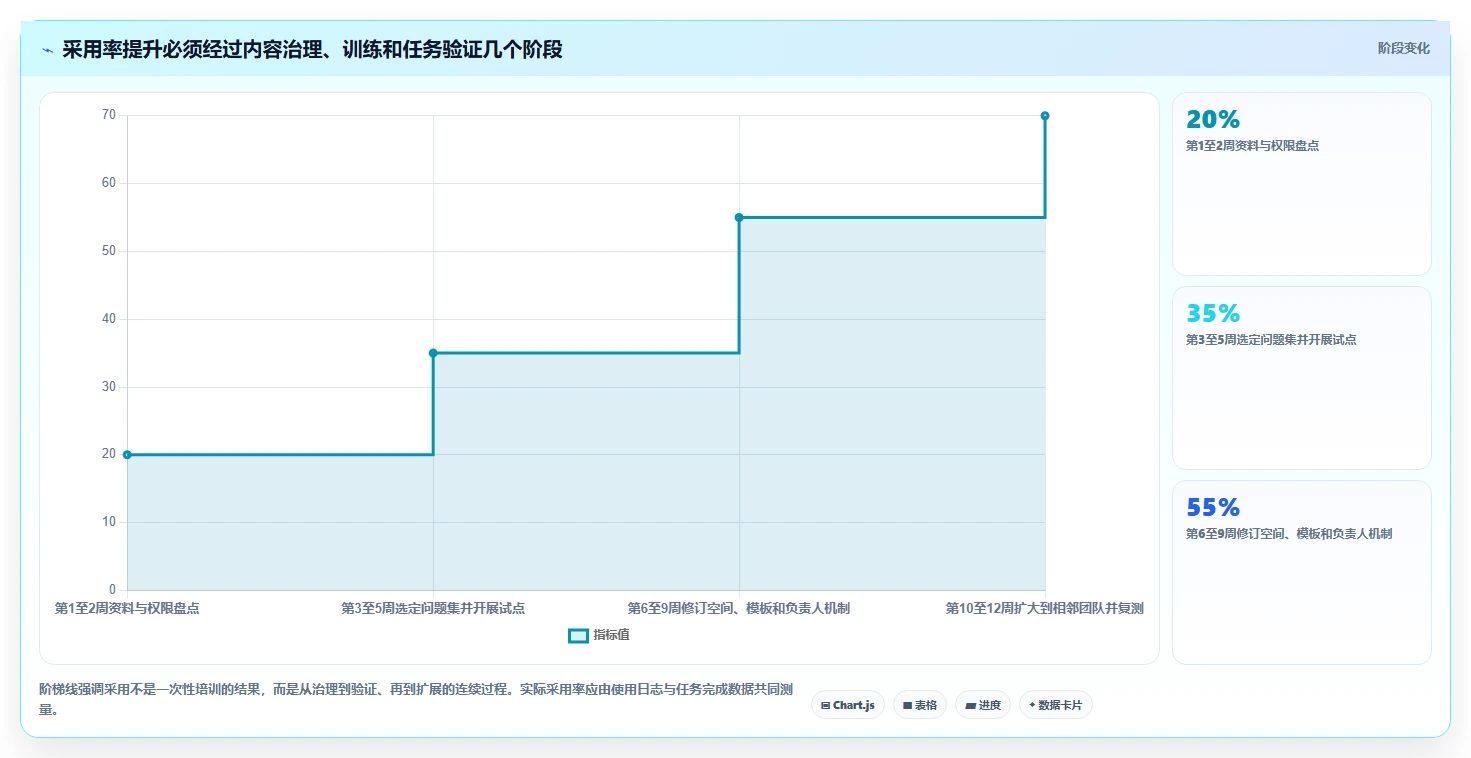The width and height of the screenshot is (1471, 758).
Task: Click axis label 第3至5周选定问题集并开展试点
Action: pos(433,608)
